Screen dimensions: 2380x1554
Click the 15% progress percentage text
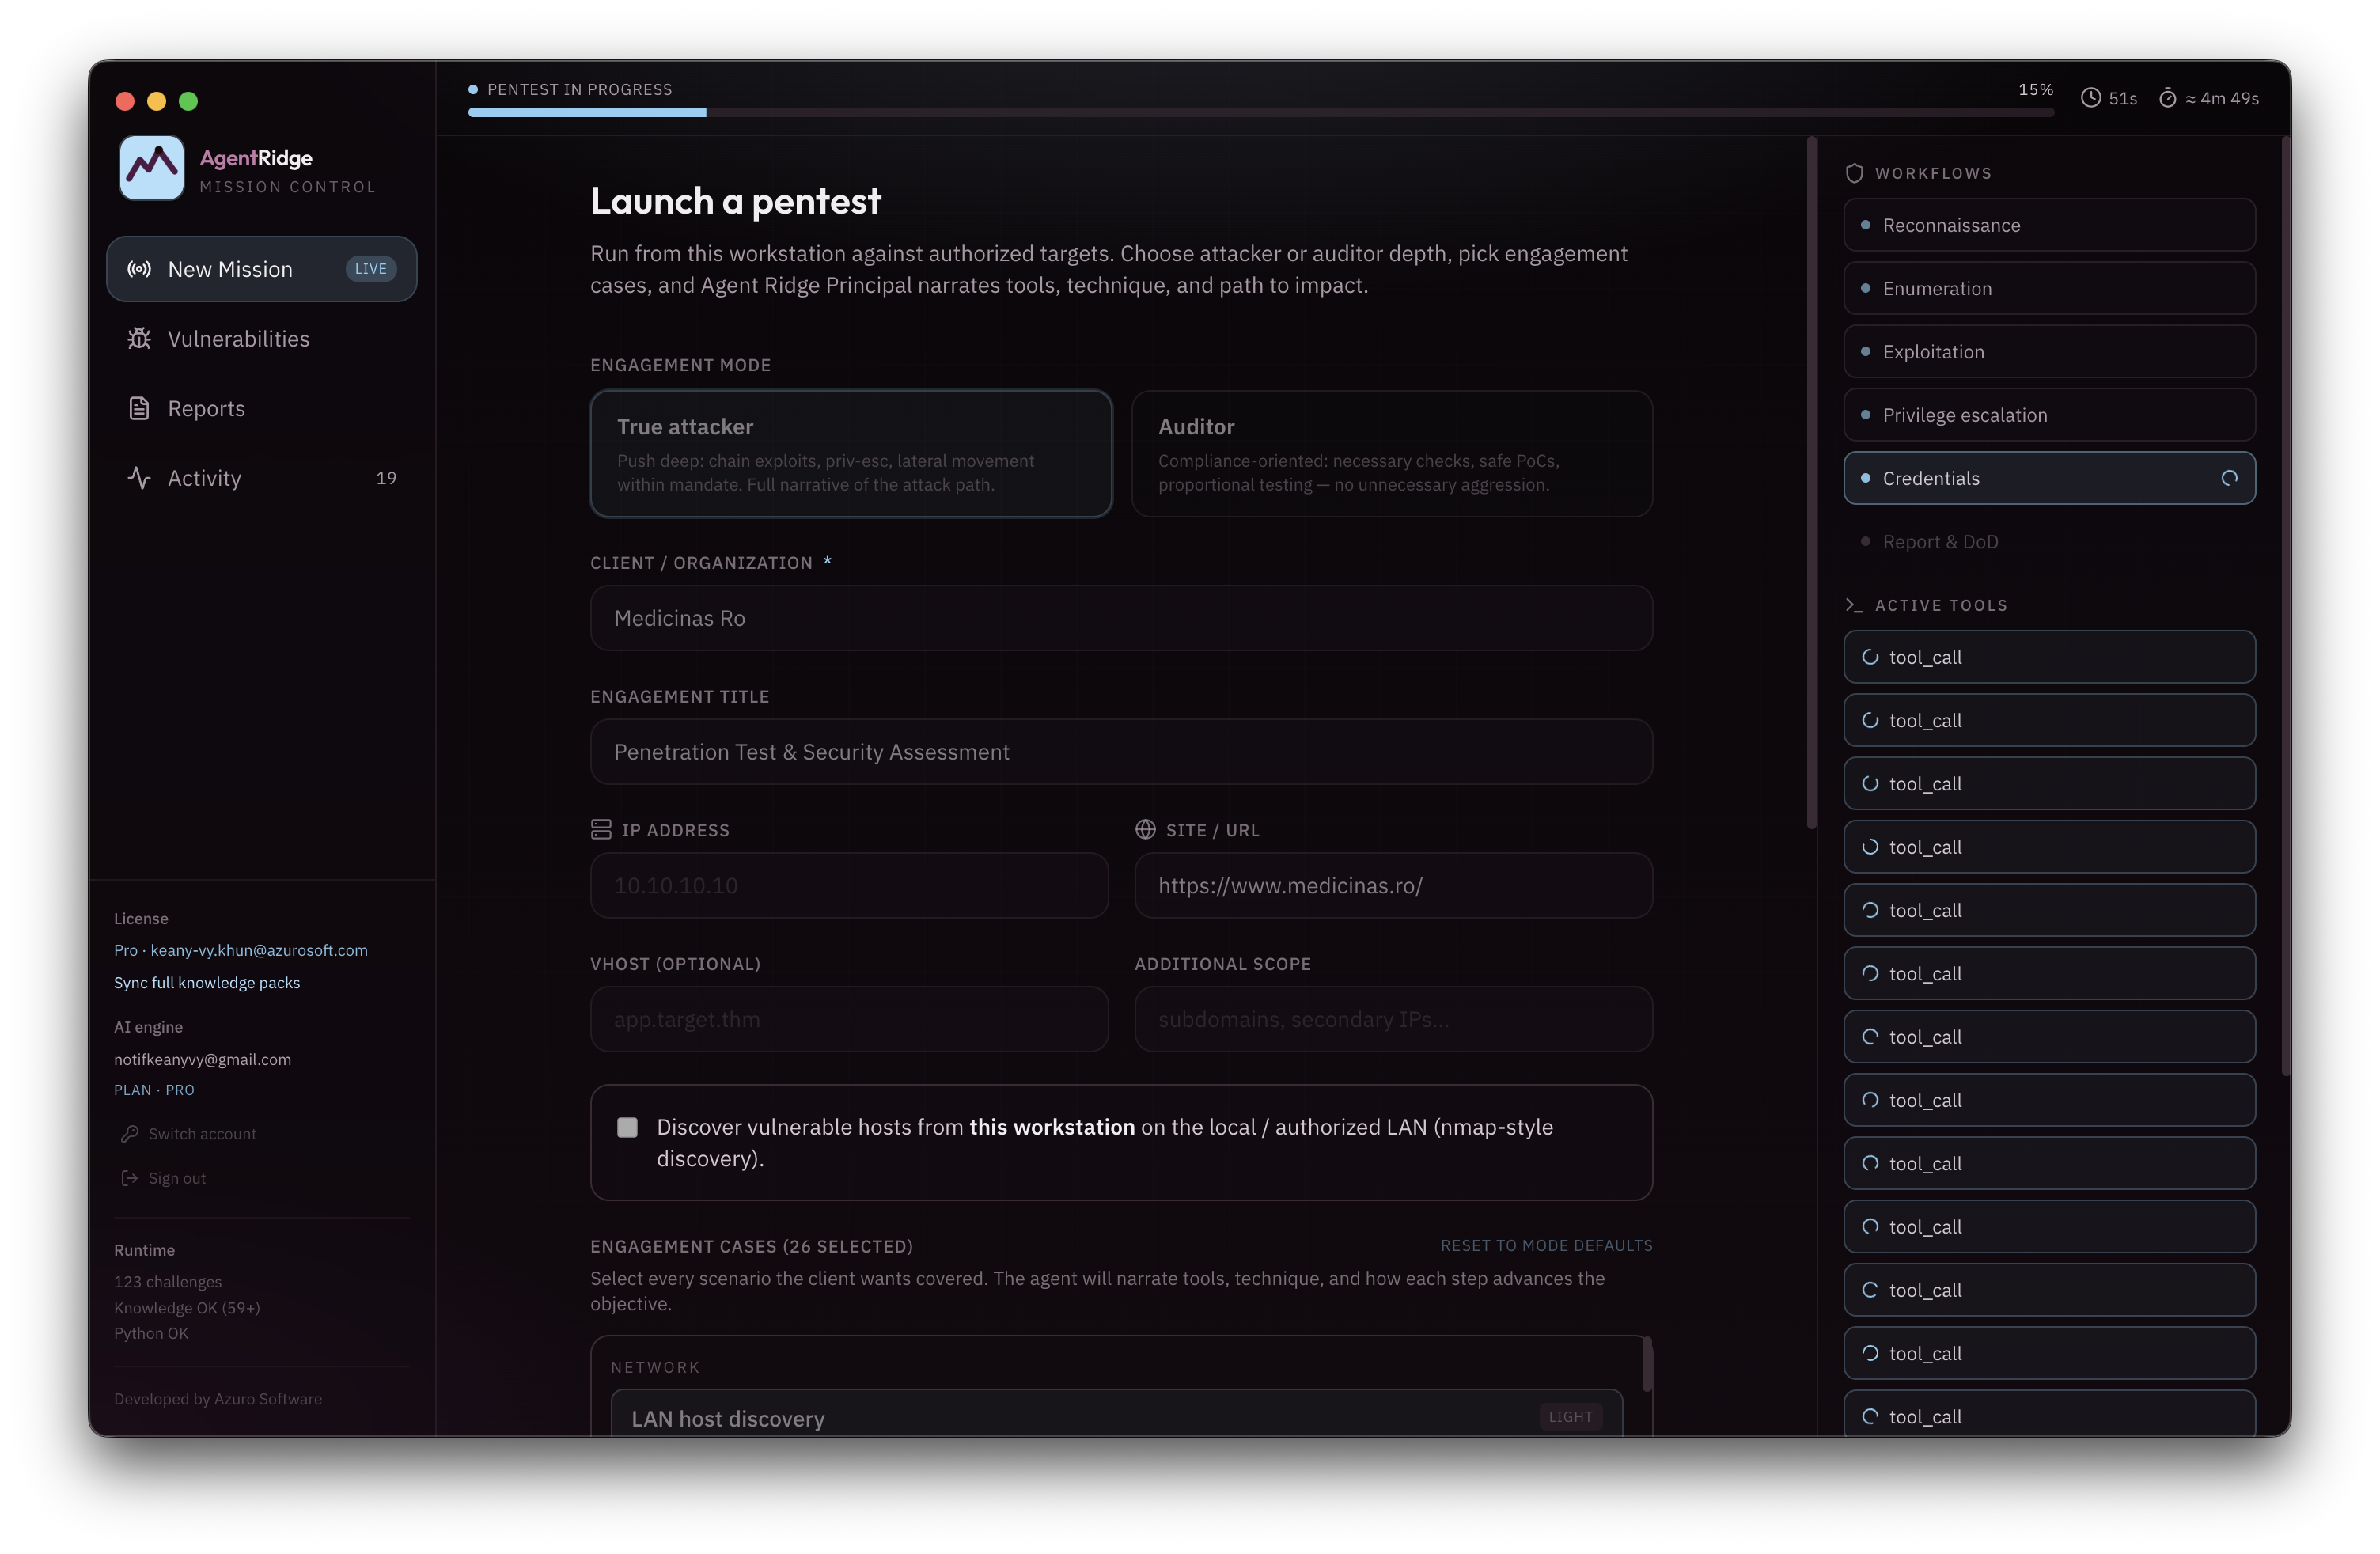(x=2035, y=89)
